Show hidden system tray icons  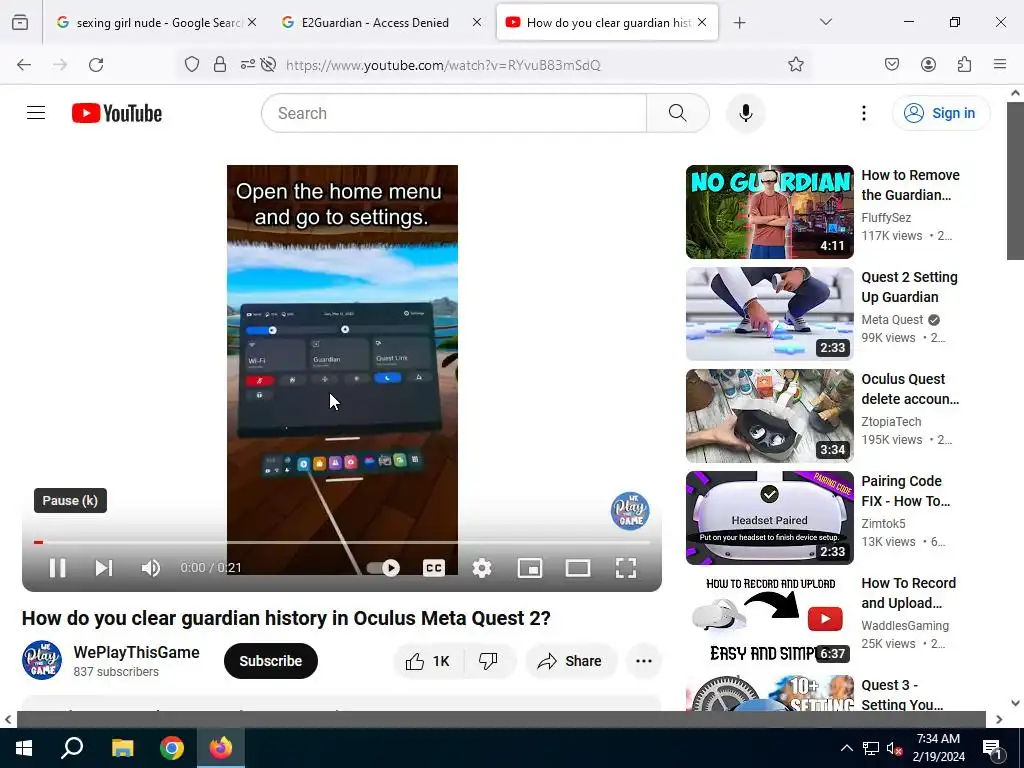pyautogui.click(x=846, y=748)
